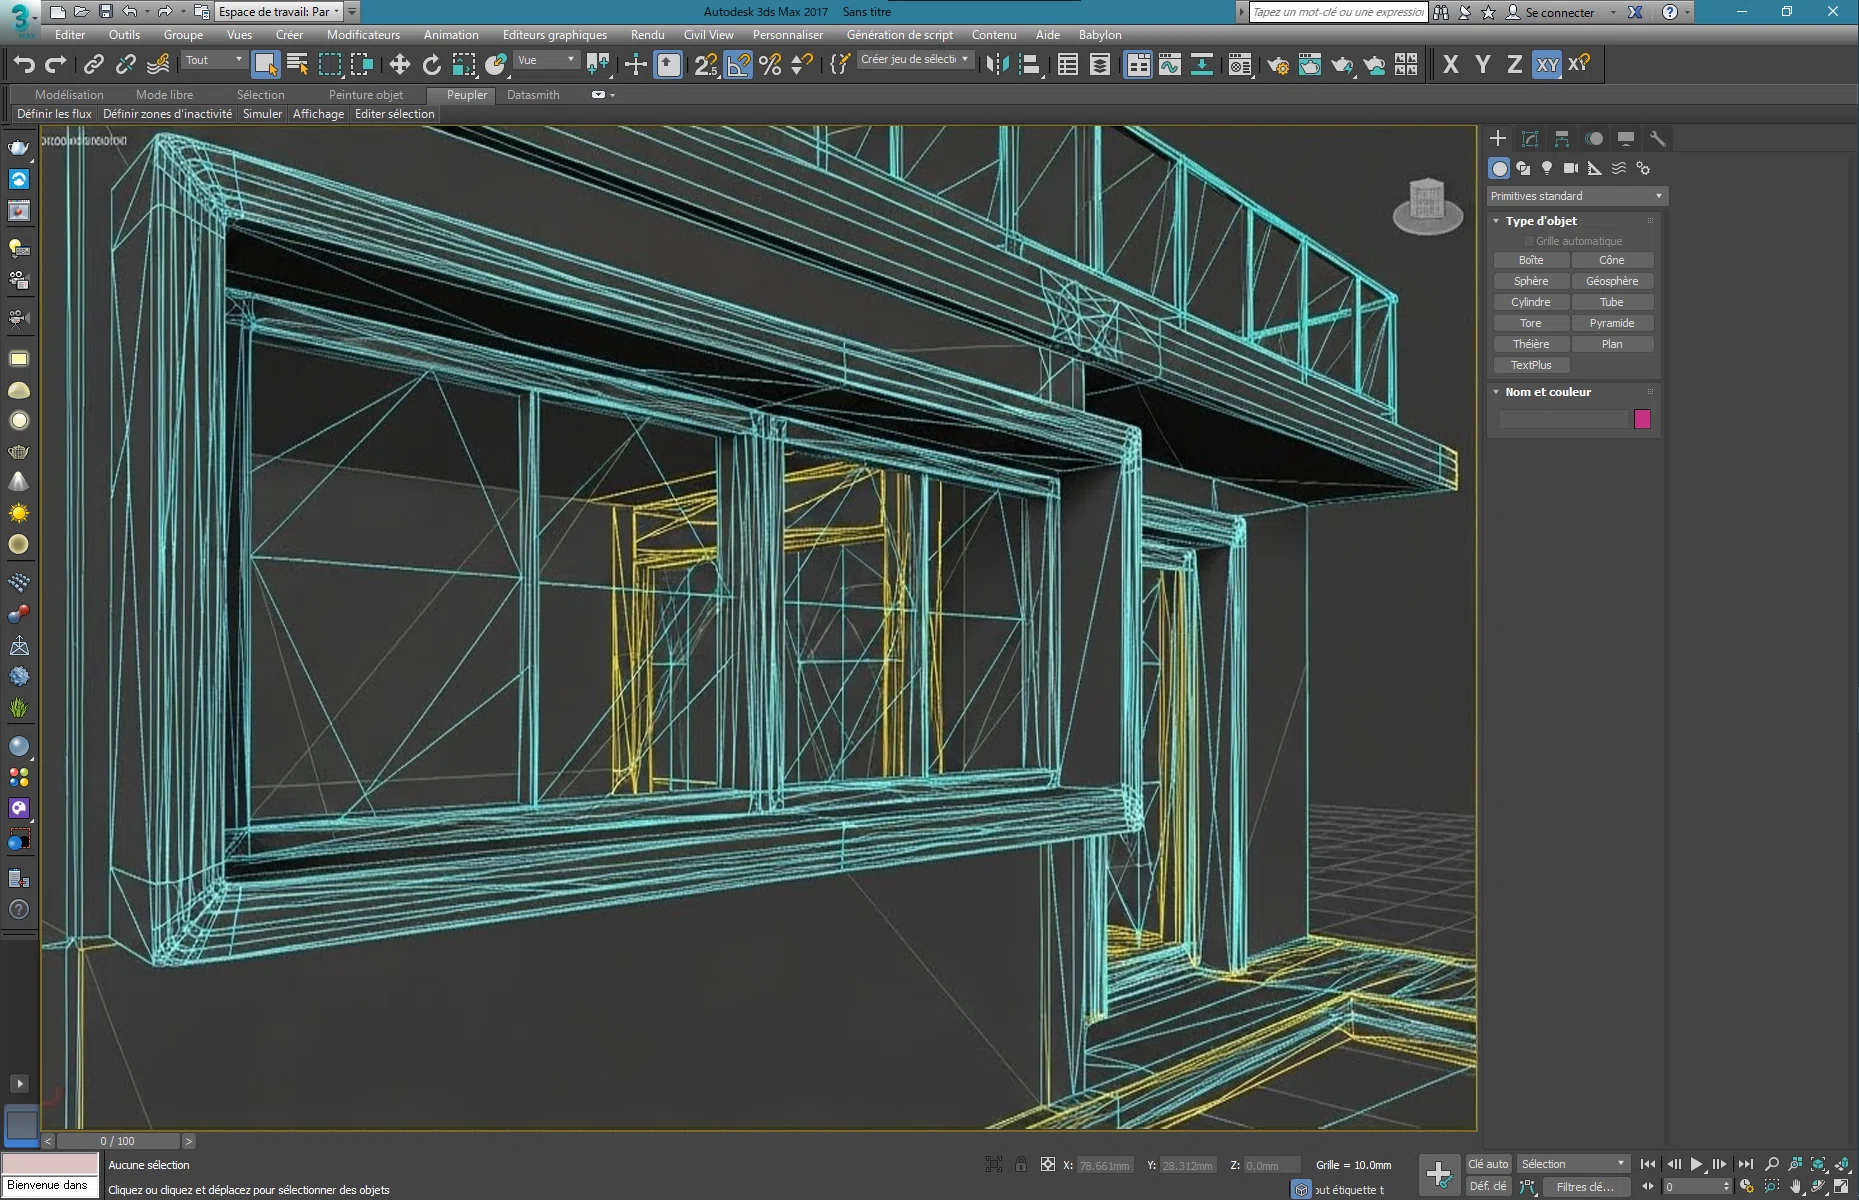This screenshot has height=1200, width=1859.
Task: Activate the Select and Link tool
Action: (x=93, y=65)
